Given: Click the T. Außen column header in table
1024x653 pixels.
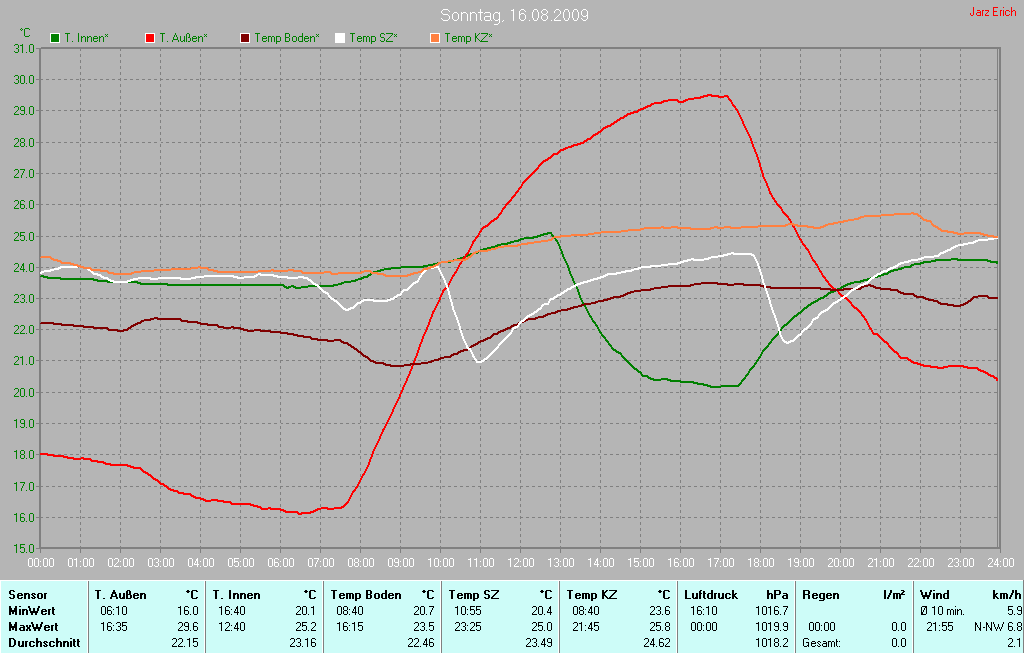Looking at the screenshot, I should [x=120, y=595].
